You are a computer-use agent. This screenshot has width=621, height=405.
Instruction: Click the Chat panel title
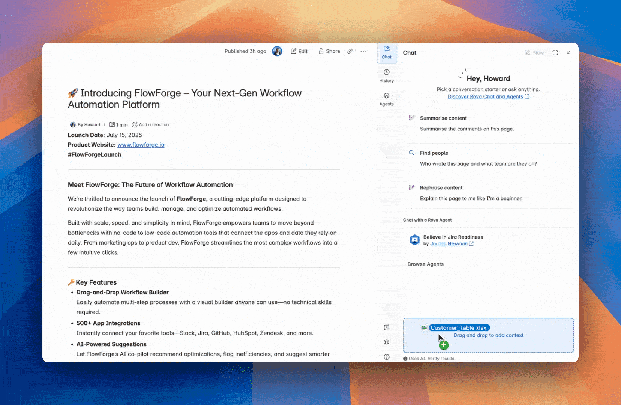410,53
